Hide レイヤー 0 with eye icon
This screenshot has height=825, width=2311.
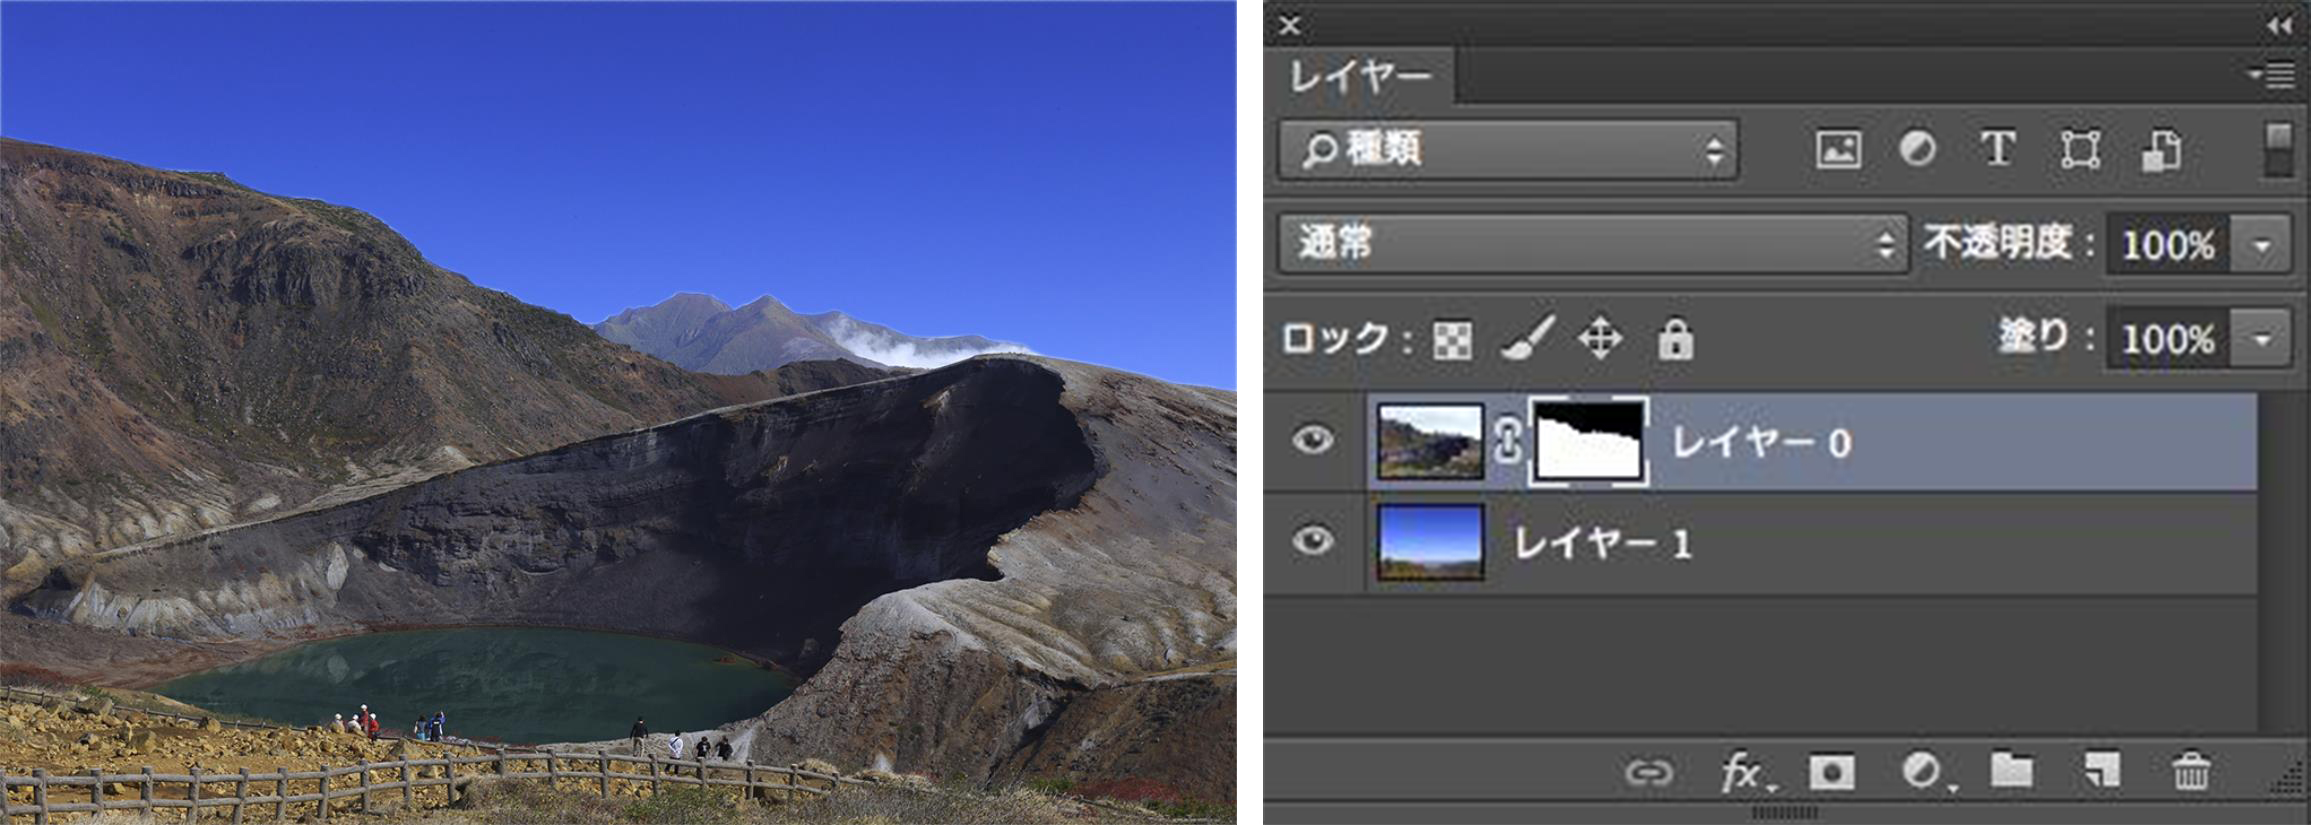1313,439
